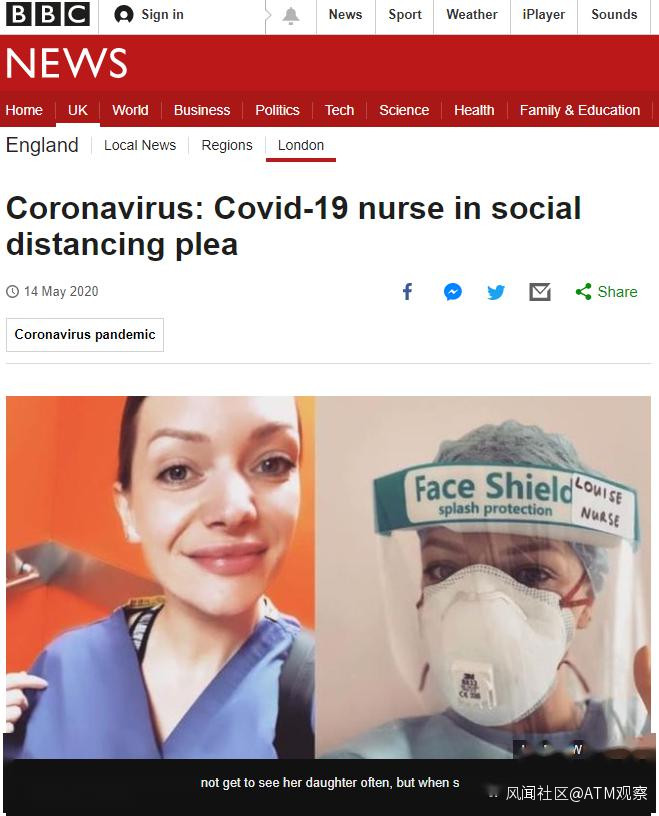Share article on Twitter
The width and height of the screenshot is (659, 816).
(496, 292)
